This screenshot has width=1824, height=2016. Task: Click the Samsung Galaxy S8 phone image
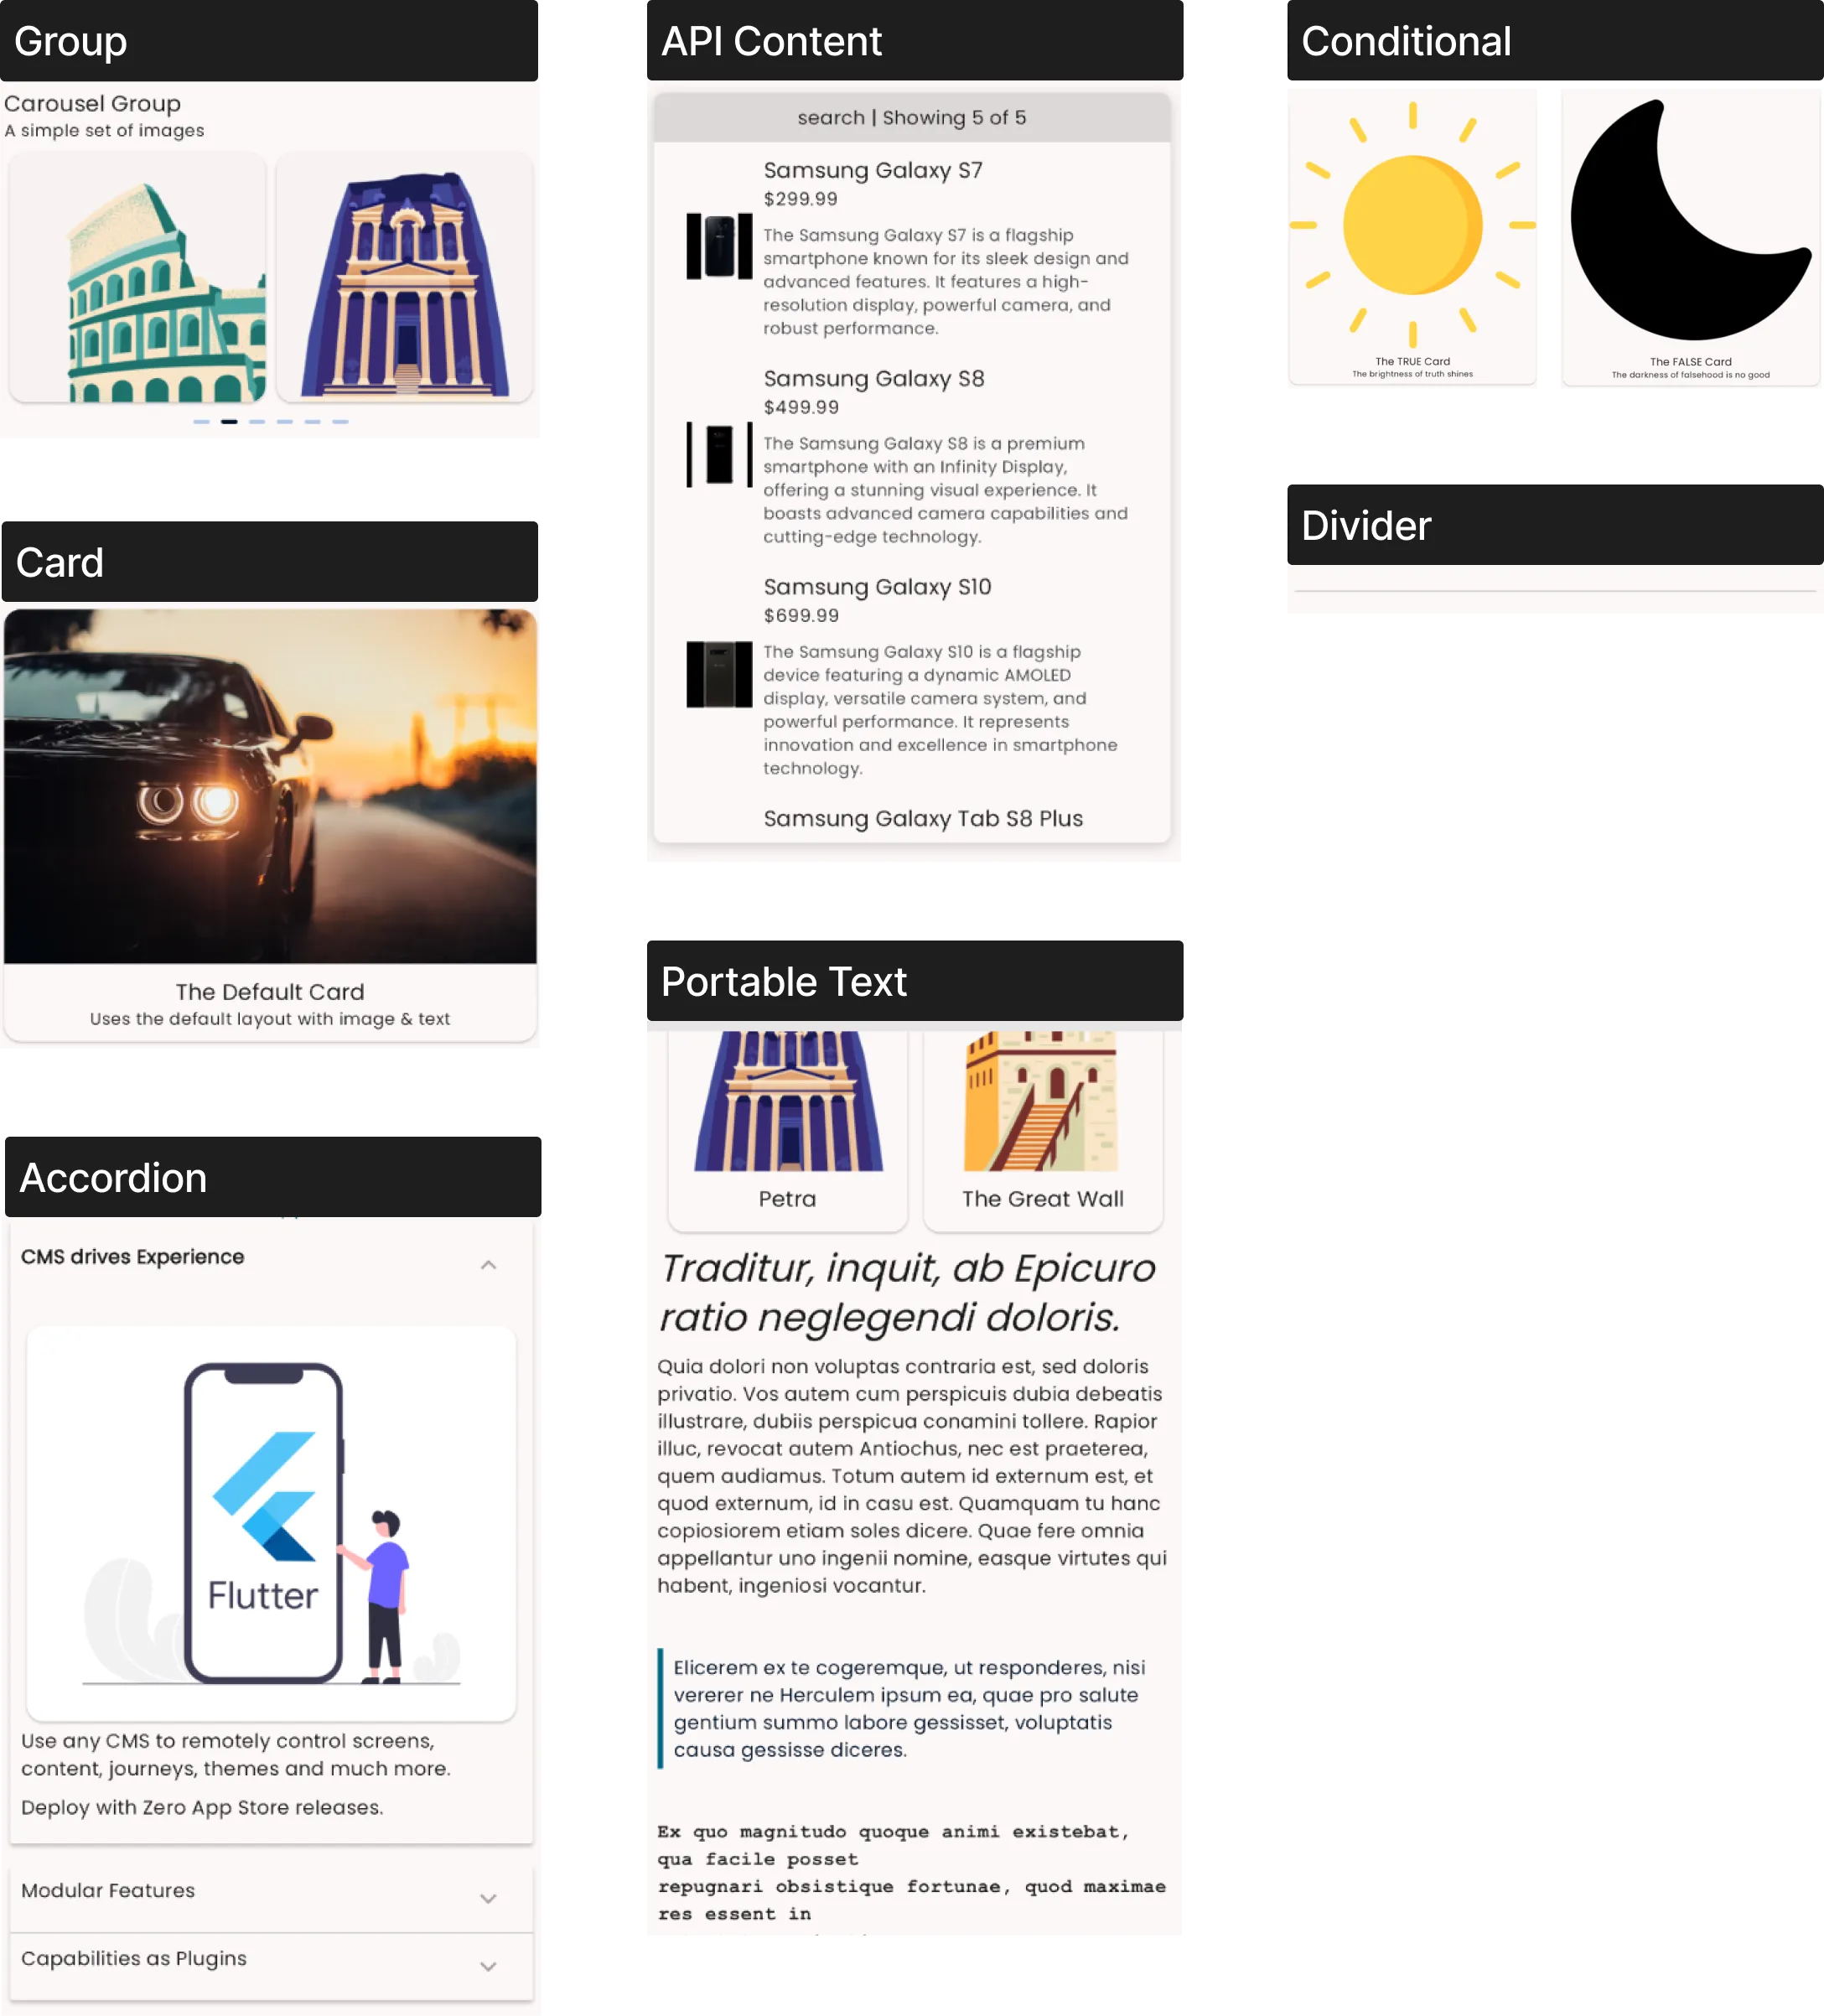pyautogui.click(x=719, y=454)
